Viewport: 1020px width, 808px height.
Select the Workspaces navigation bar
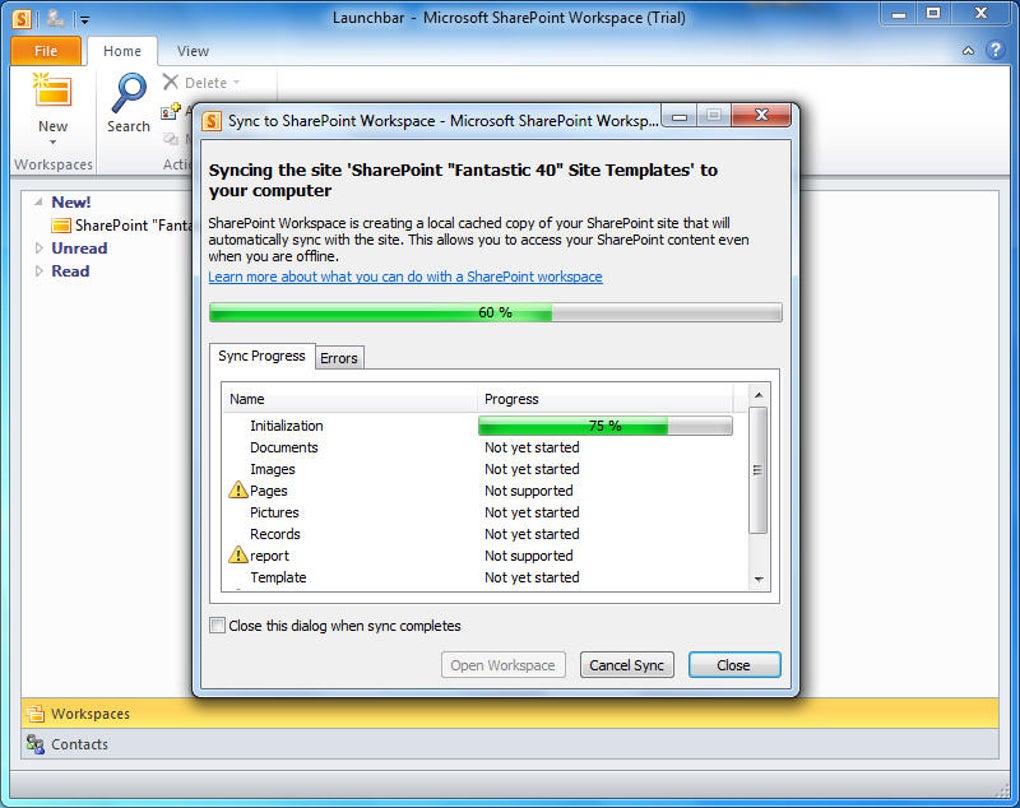[x=510, y=713]
